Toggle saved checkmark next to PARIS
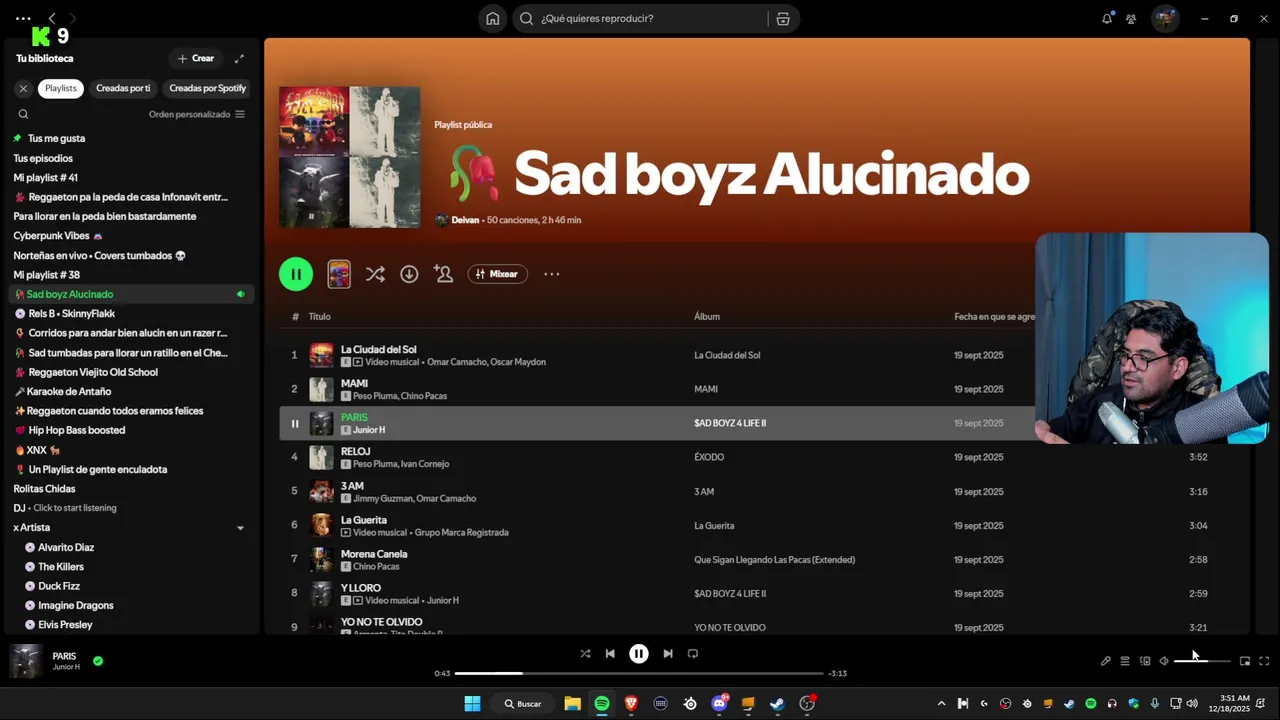Image resolution: width=1280 pixels, height=720 pixels. (98, 661)
